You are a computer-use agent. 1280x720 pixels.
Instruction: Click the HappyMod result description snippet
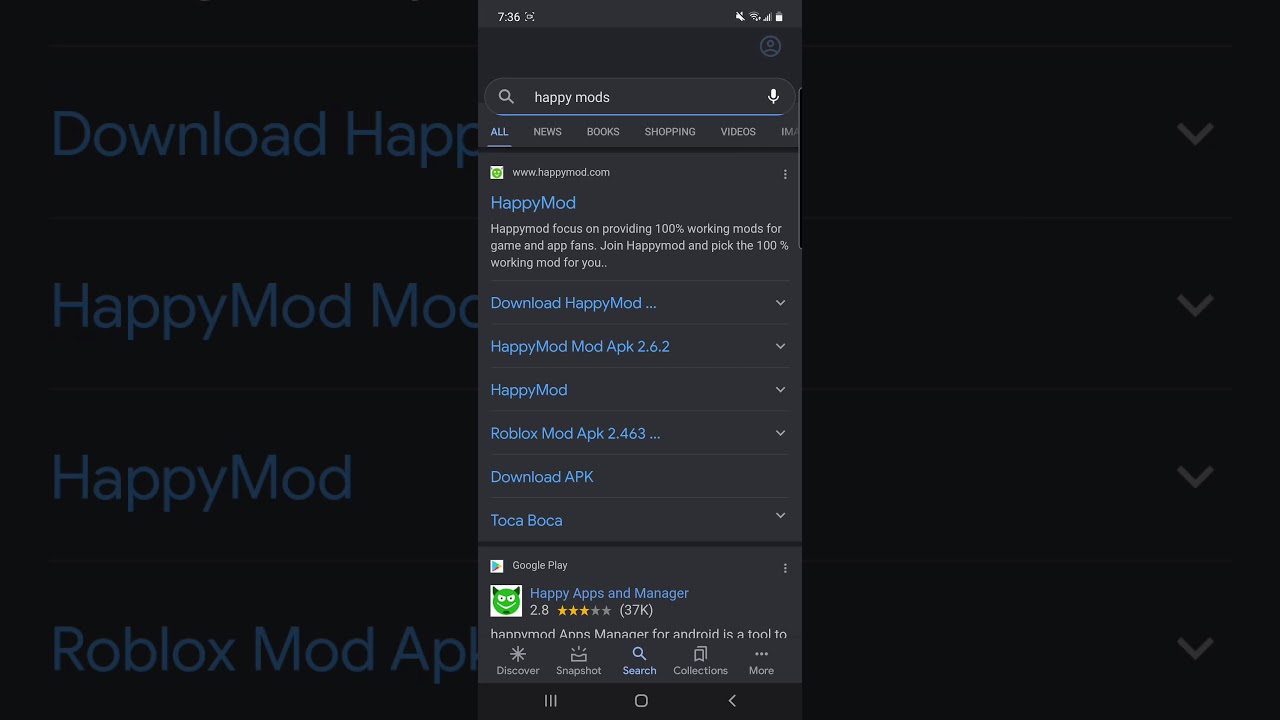coord(639,246)
